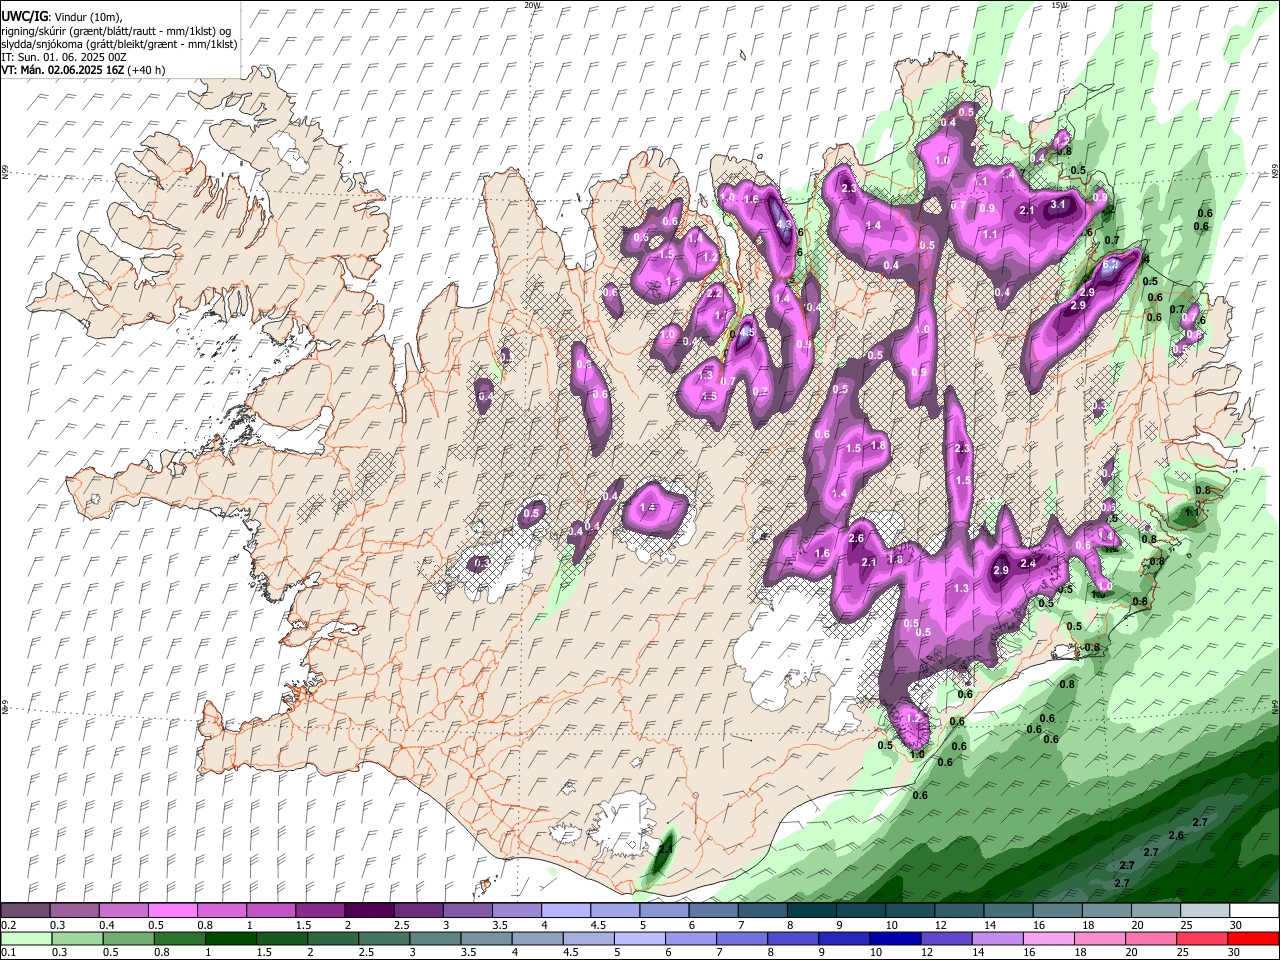
Task: Select the bright pink 0.5 swatch in top legend row
Action: 172,911
